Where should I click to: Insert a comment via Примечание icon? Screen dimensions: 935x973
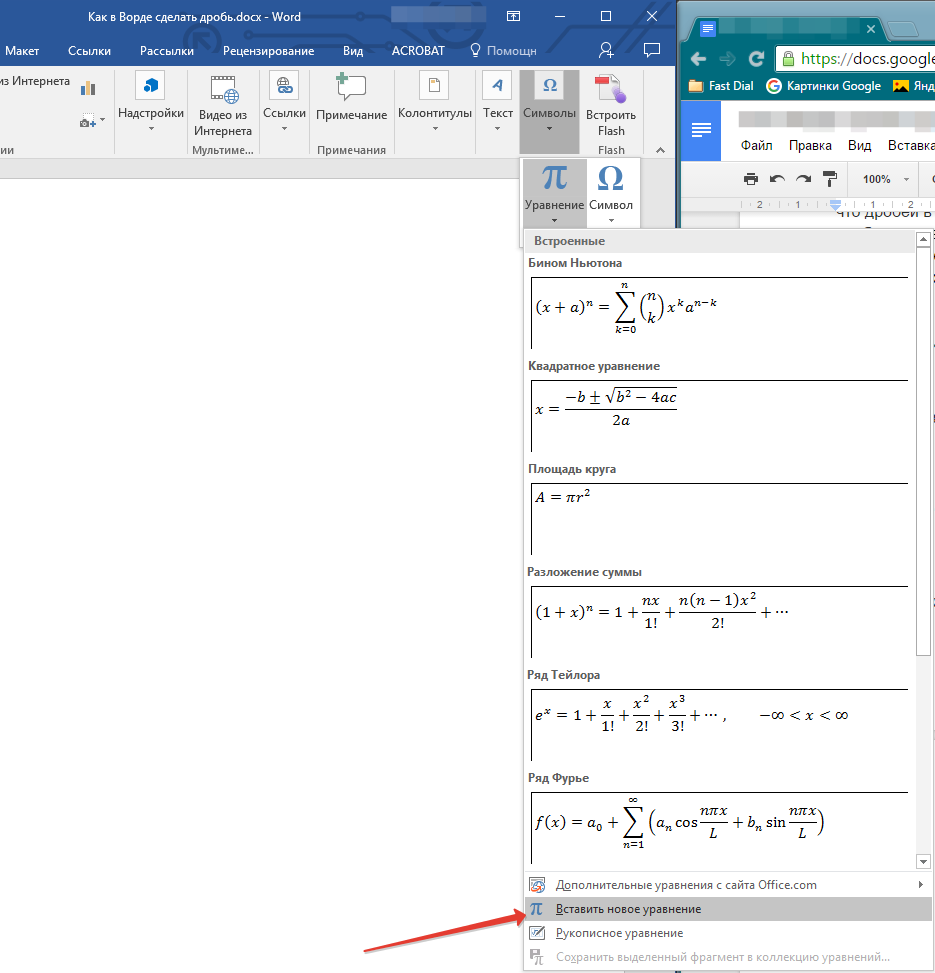pos(351,86)
